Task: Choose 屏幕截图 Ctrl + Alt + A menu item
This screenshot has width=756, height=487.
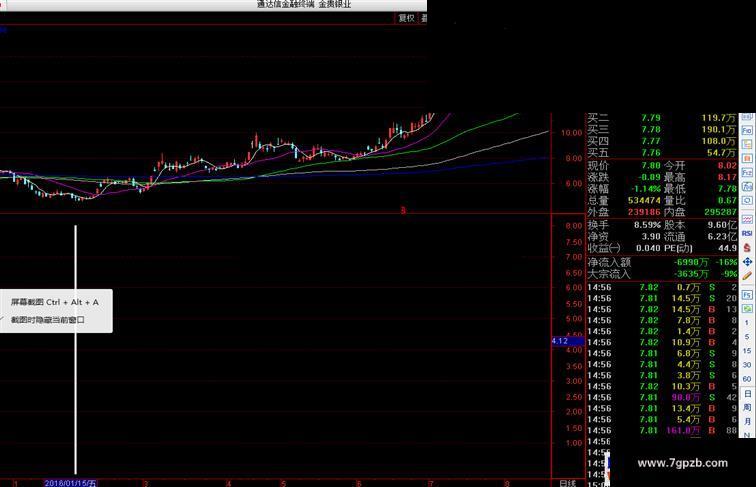Action: (54, 302)
